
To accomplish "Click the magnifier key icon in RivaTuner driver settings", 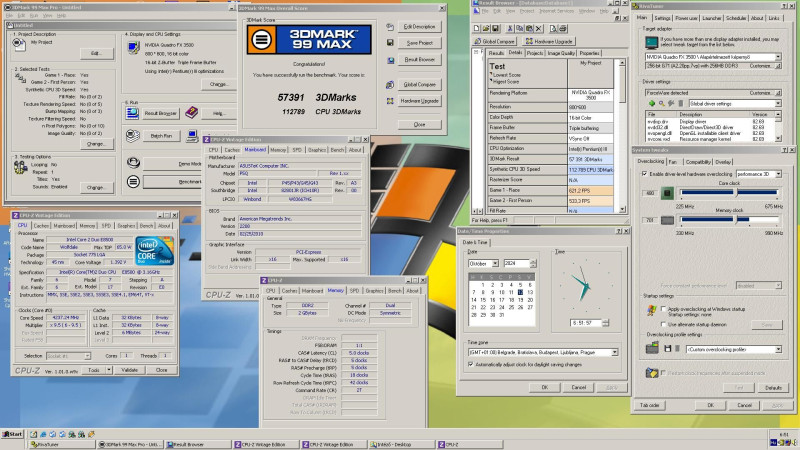I will coord(661,104).
